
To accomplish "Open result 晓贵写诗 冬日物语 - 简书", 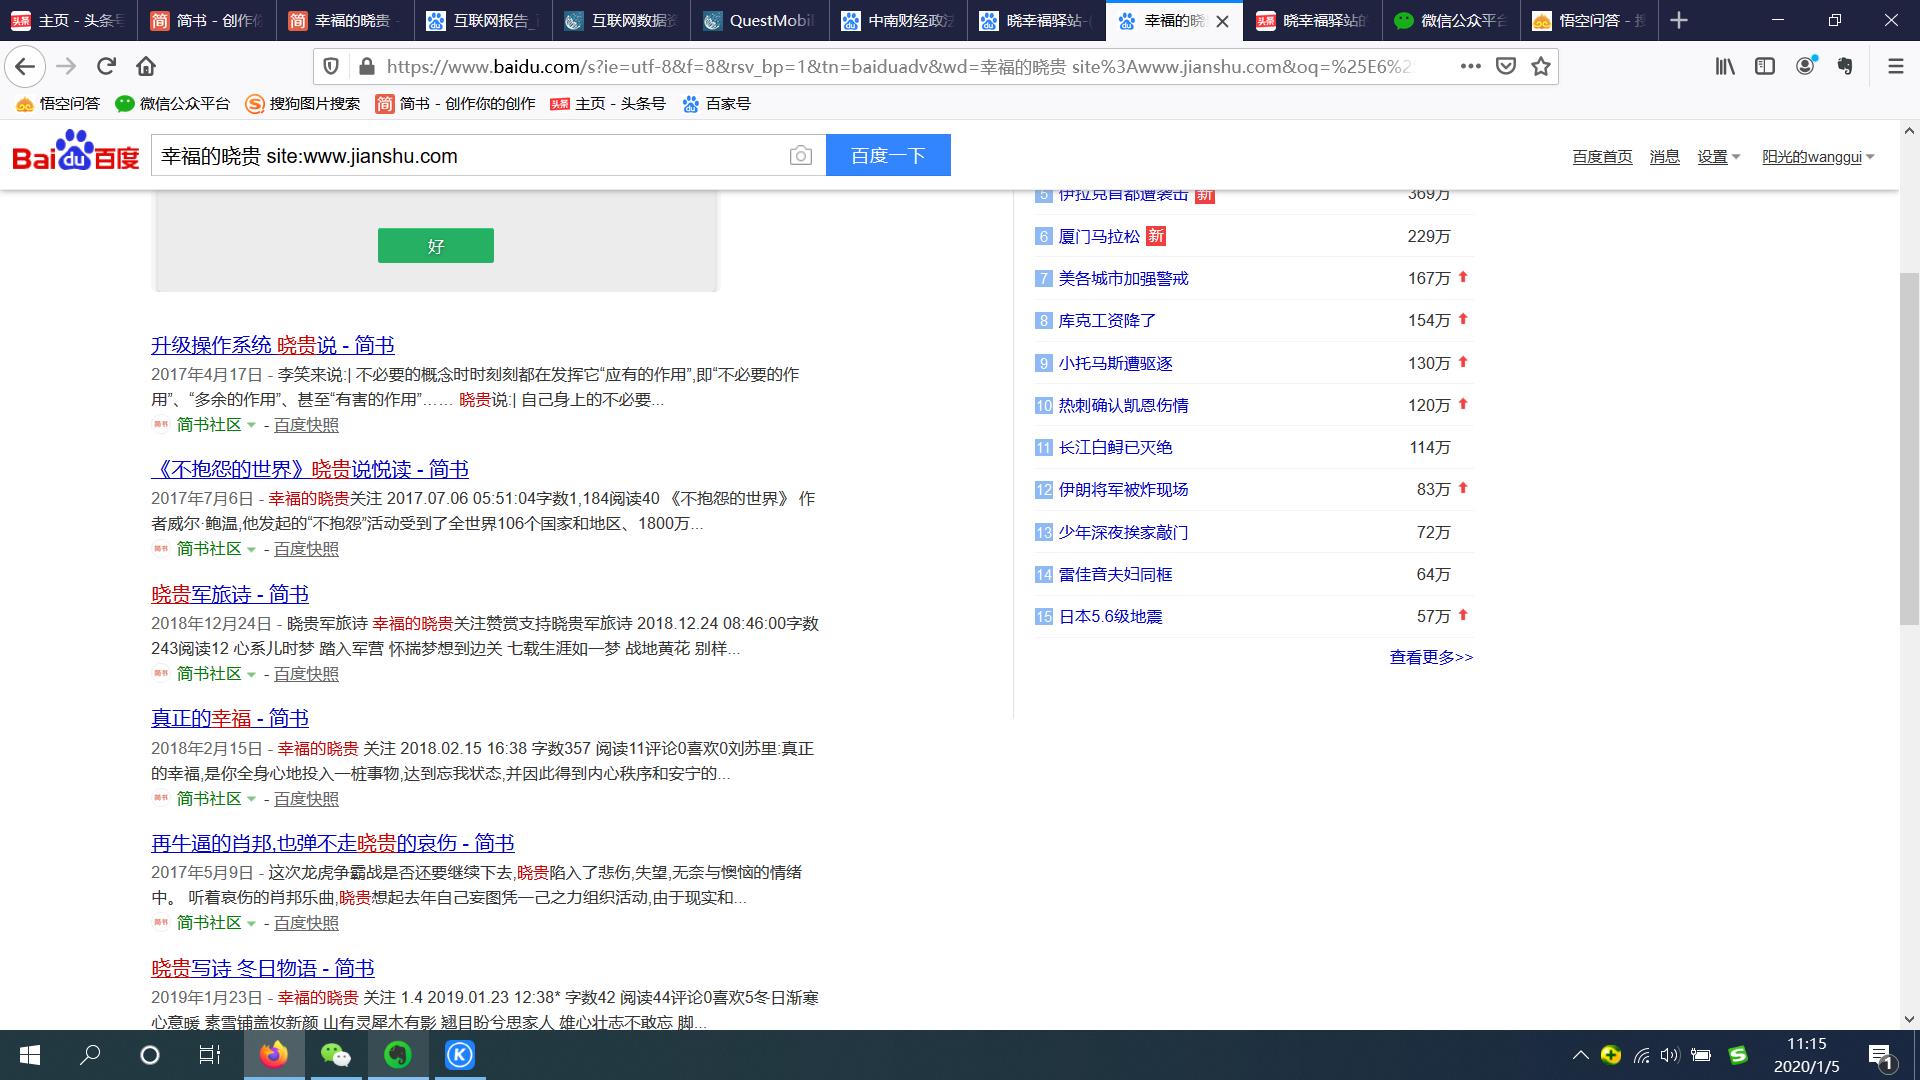I will click(262, 969).
